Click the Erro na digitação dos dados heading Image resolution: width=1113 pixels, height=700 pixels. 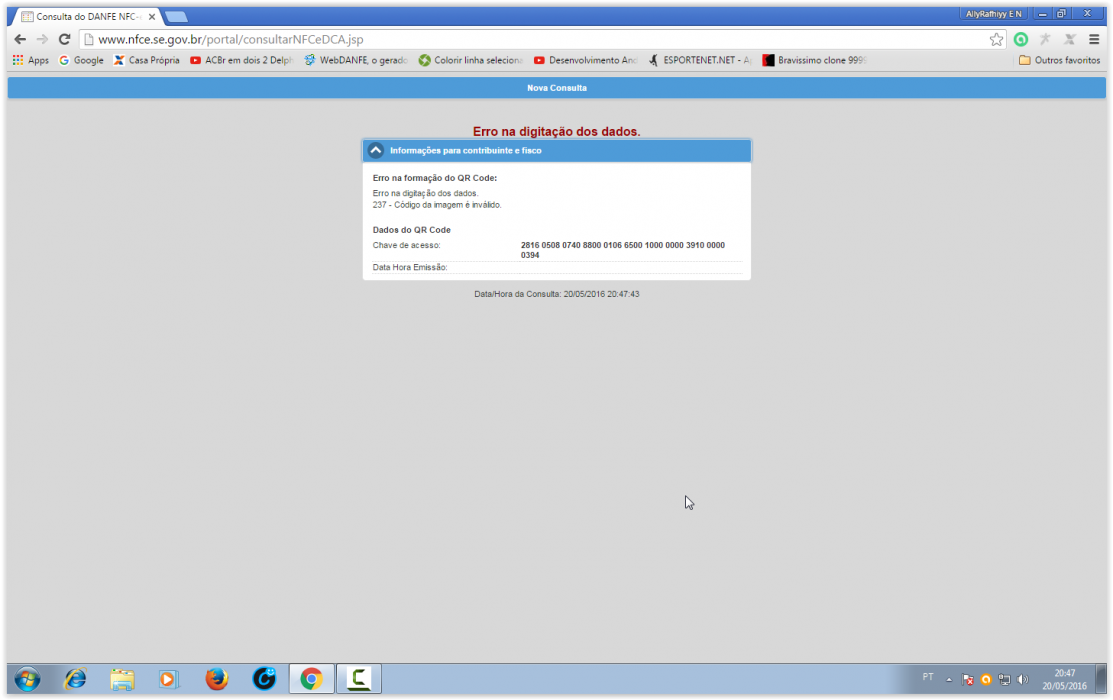pyautogui.click(x=556, y=131)
